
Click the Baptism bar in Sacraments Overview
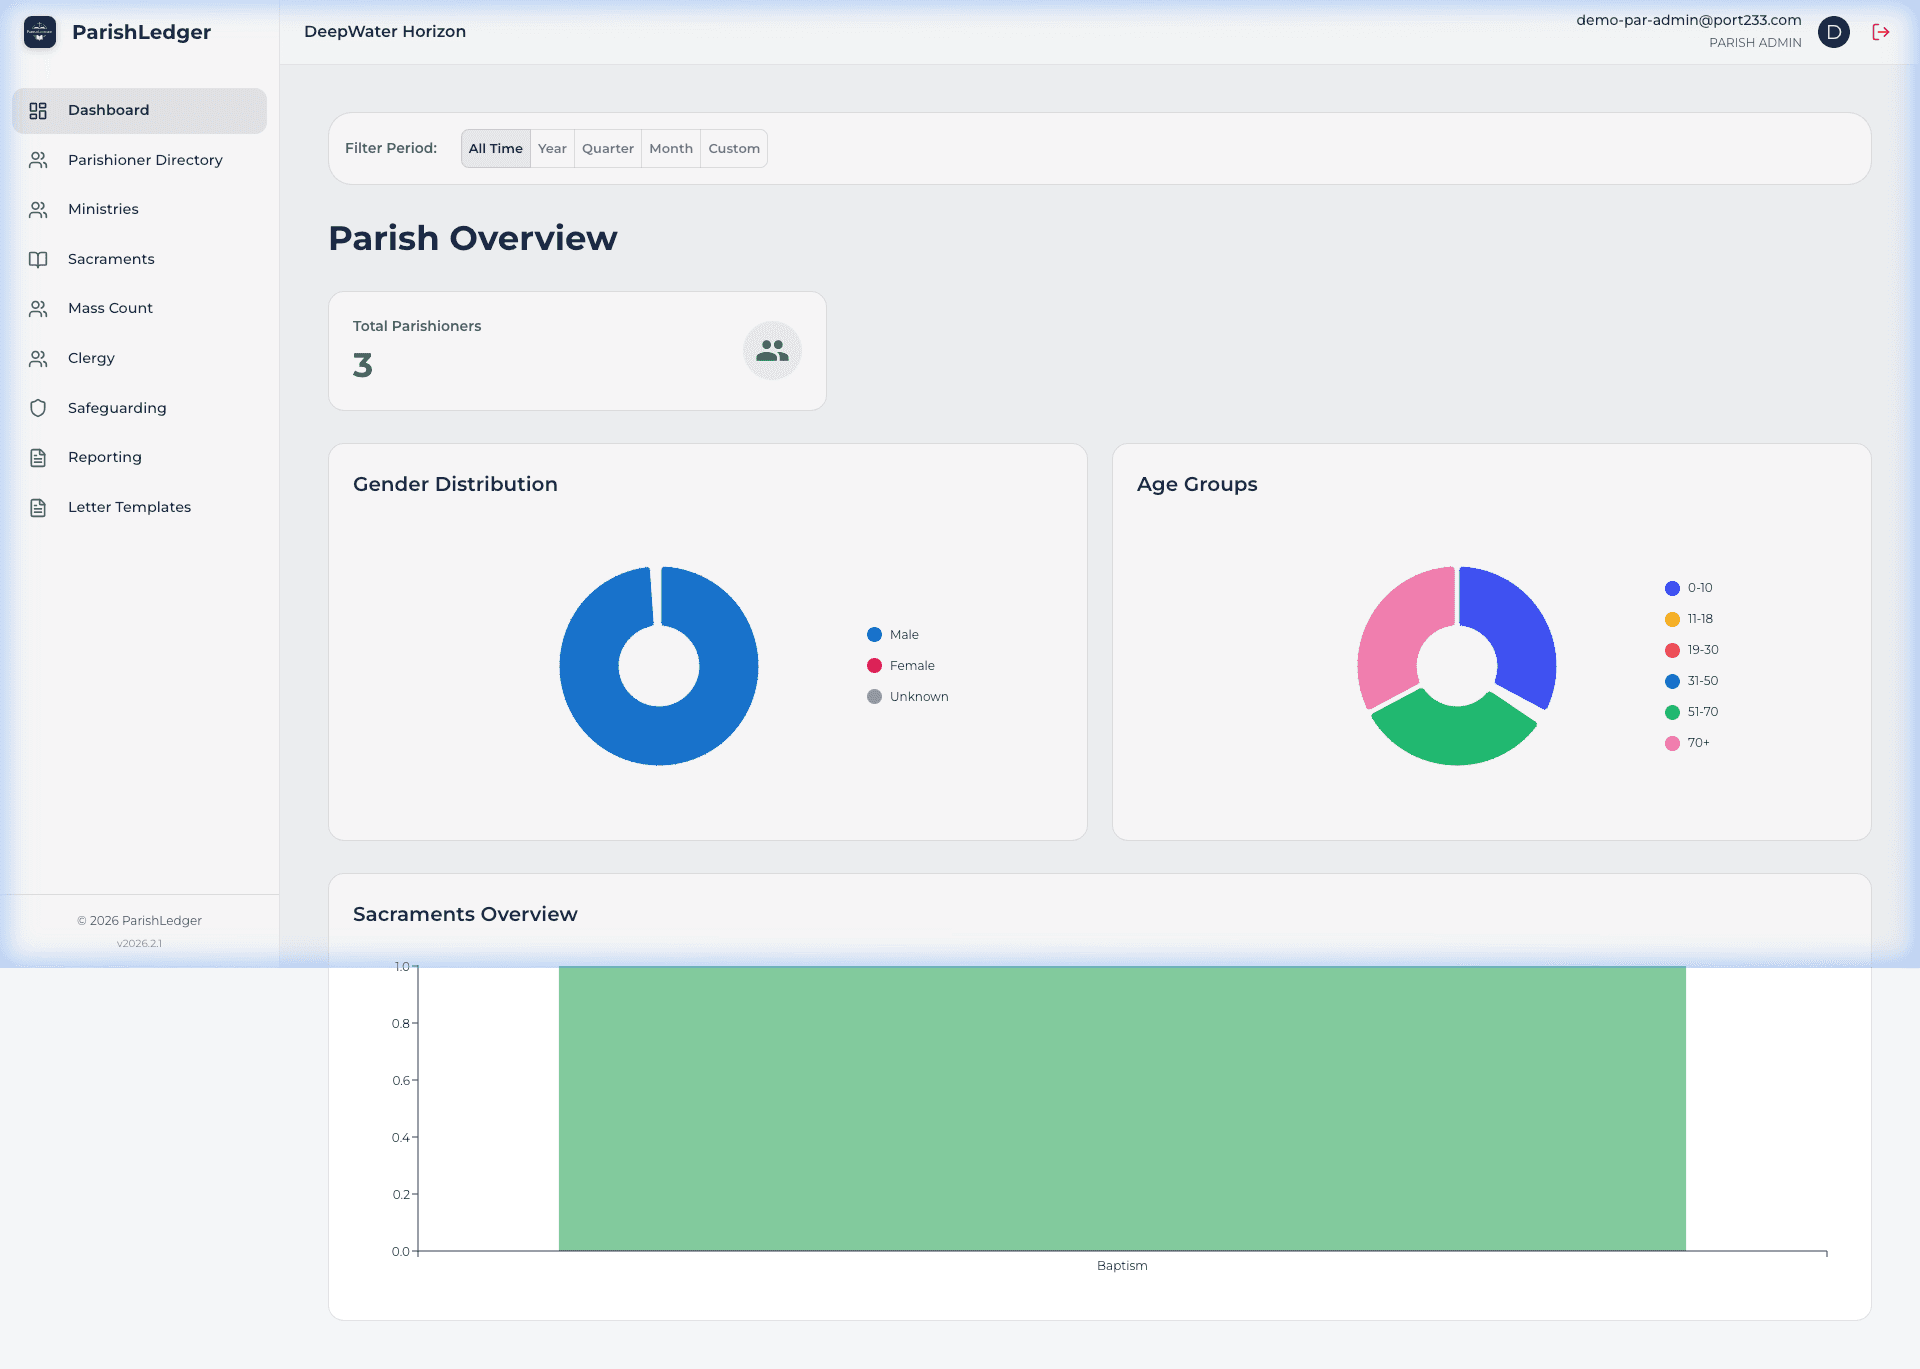[x=1120, y=1105]
